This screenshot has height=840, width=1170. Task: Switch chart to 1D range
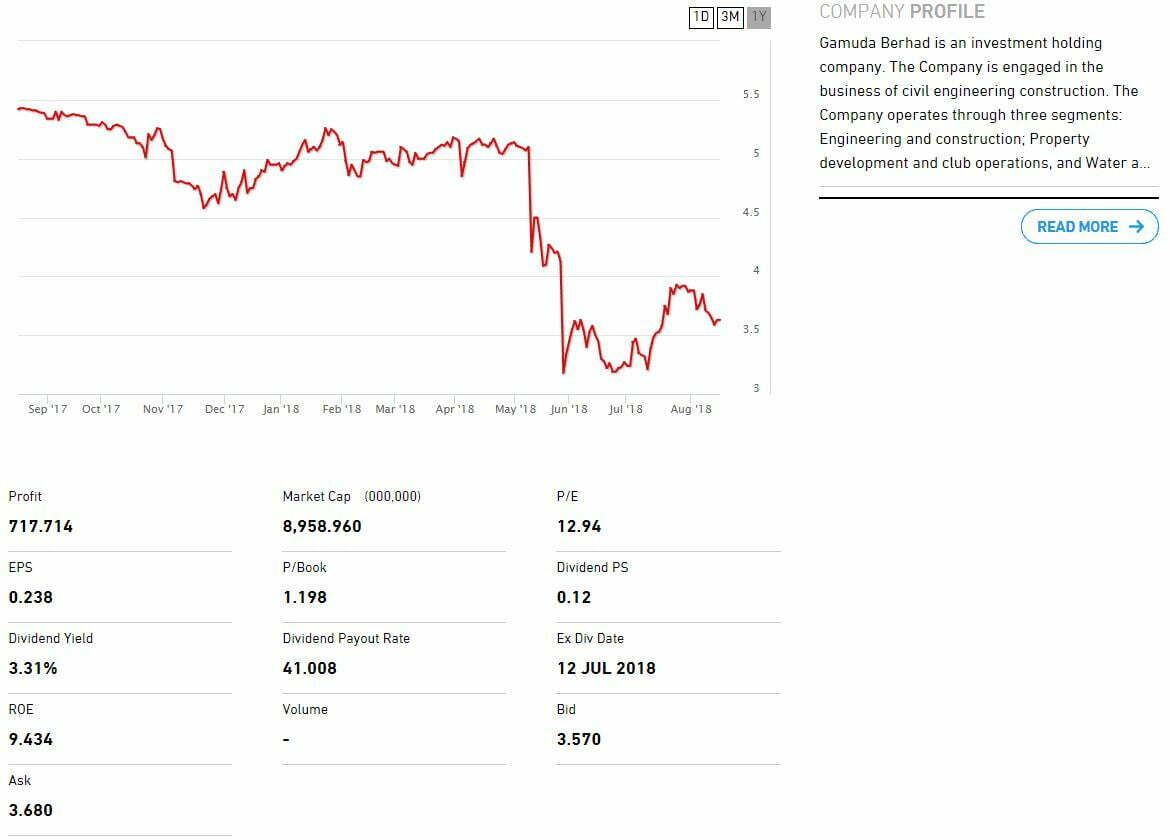(x=702, y=17)
